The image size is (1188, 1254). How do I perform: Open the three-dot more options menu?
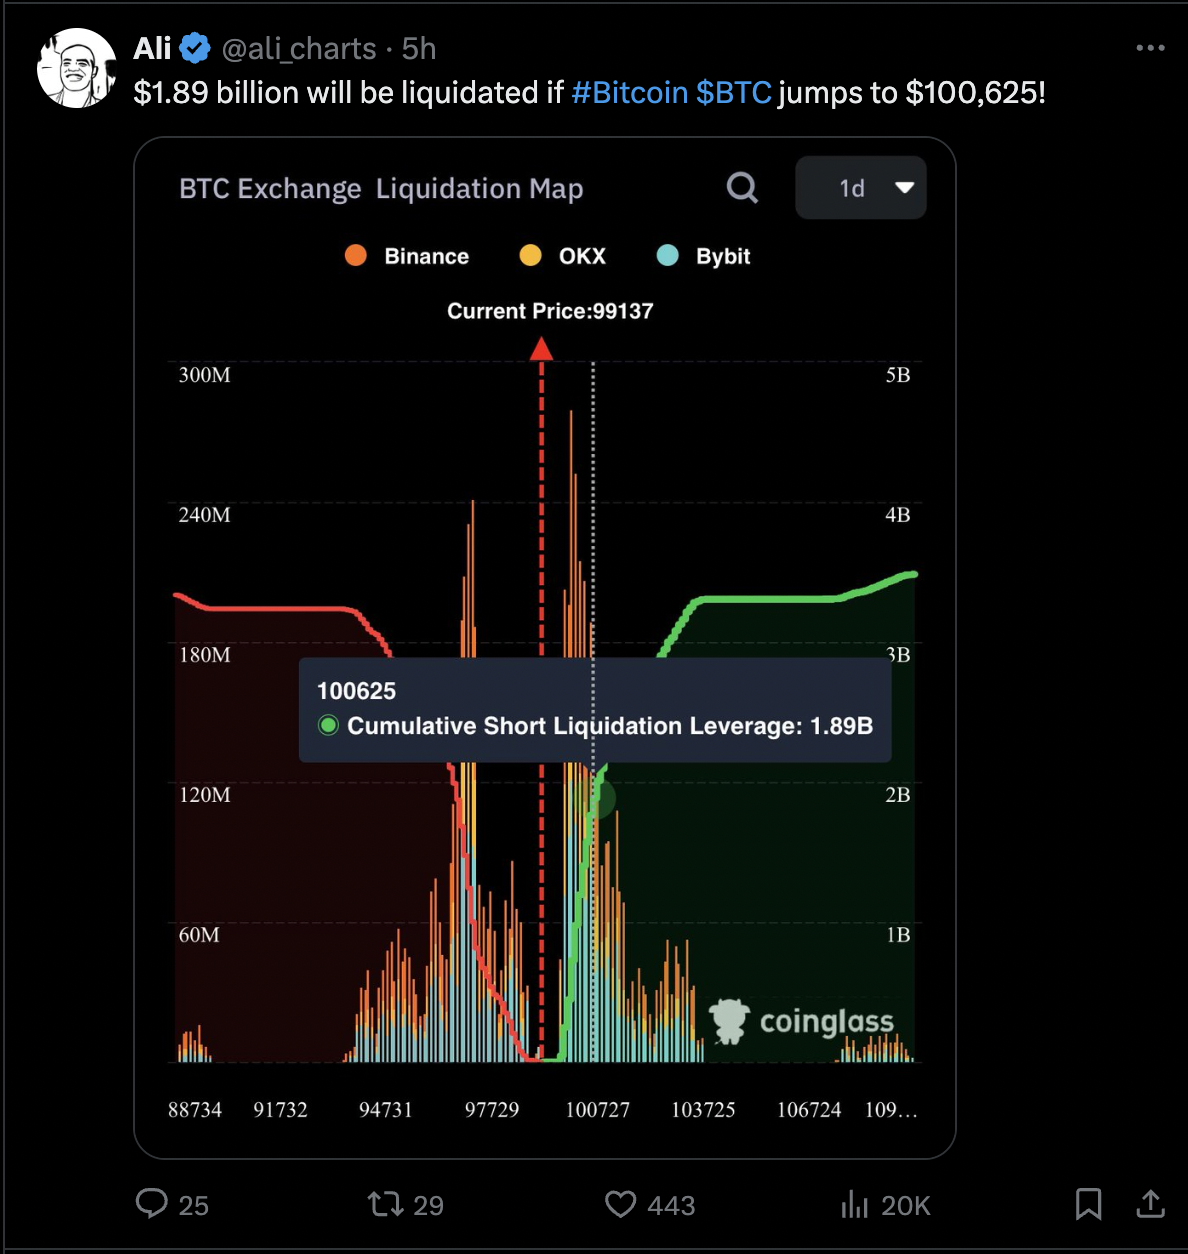coord(1150,48)
